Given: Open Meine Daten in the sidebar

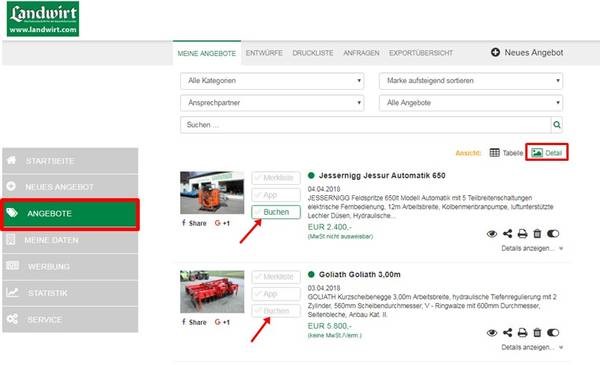Looking at the screenshot, I should coord(70,240).
